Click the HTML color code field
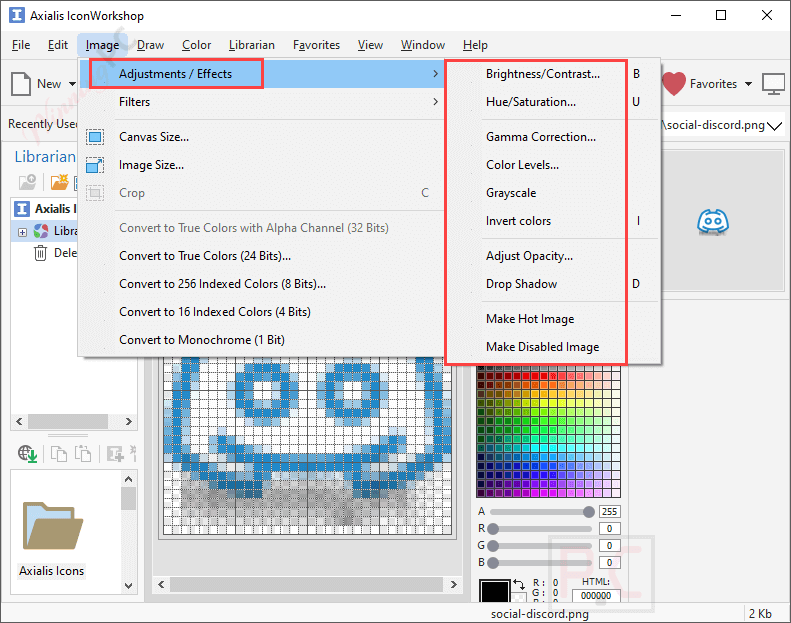Screen dimensions: 791x623 (596, 596)
